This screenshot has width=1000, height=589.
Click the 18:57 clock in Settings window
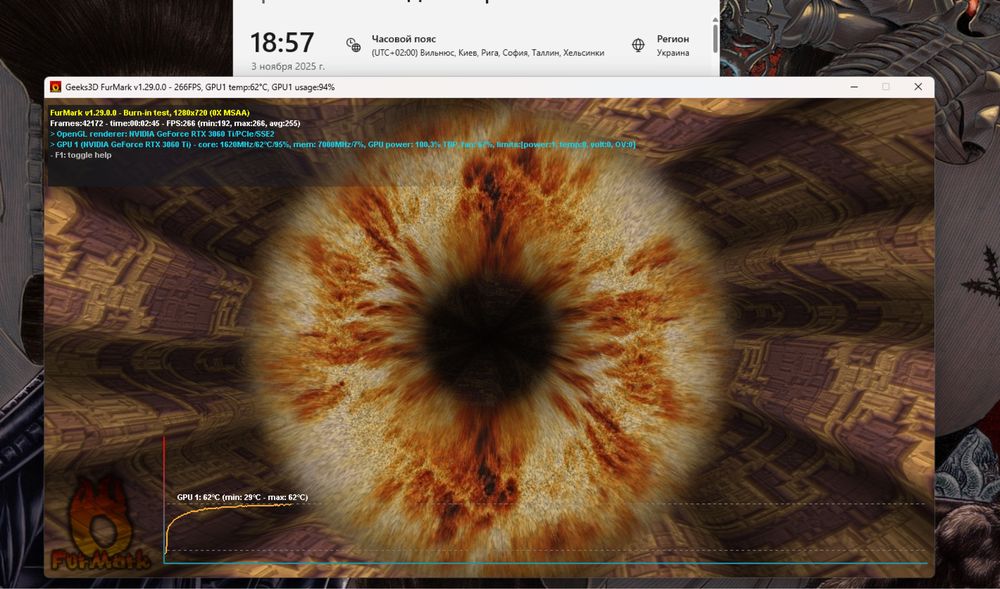point(282,43)
